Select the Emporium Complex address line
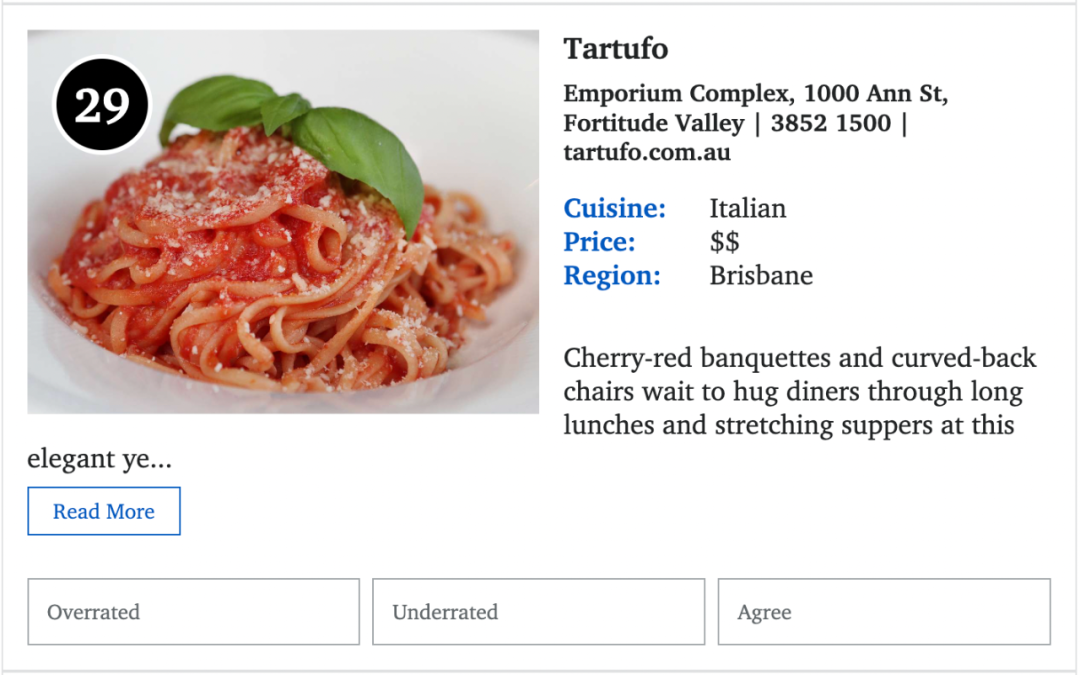Viewport: 1080px width, 675px height. pyautogui.click(x=756, y=93)
